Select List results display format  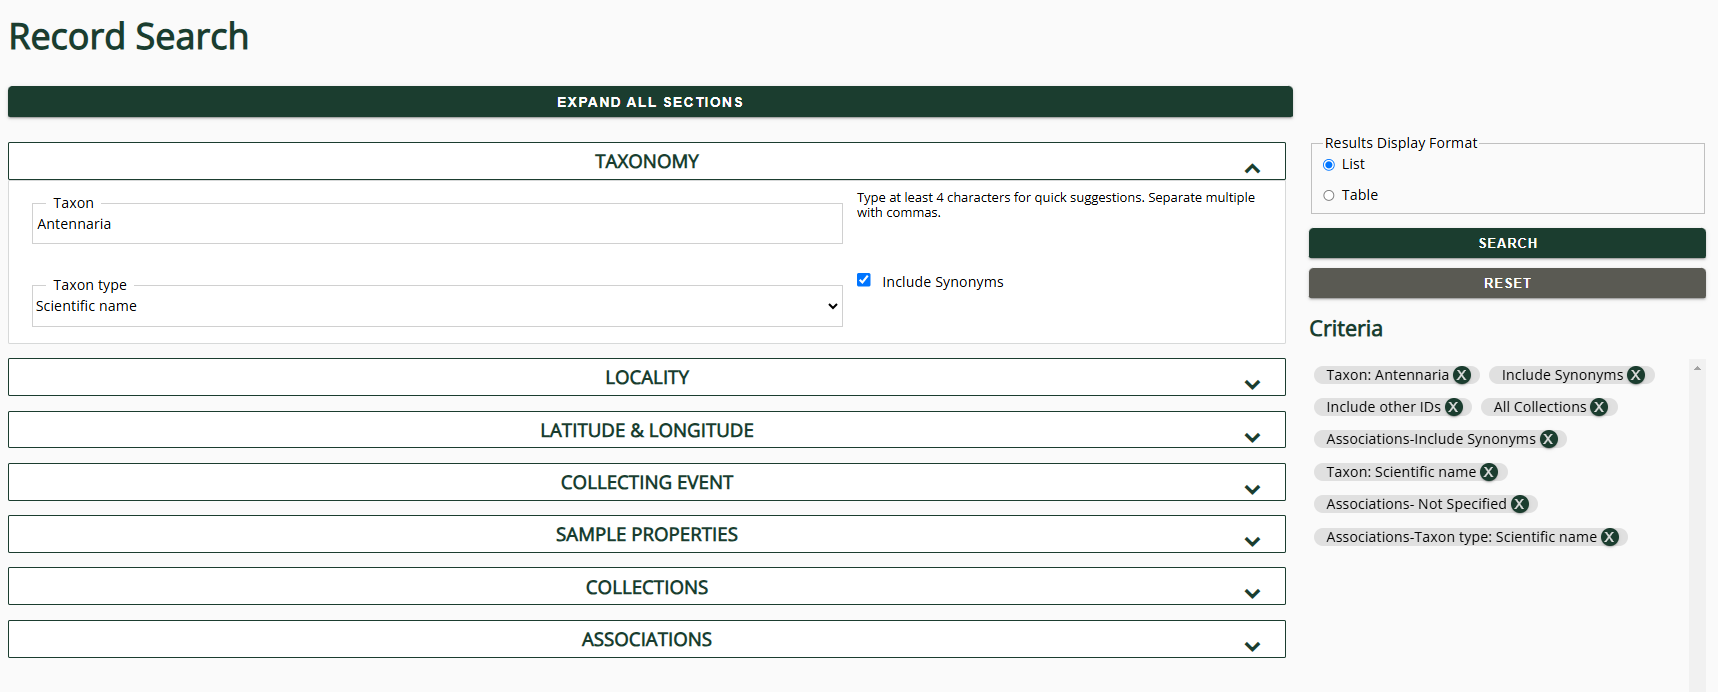[1329, 165]
